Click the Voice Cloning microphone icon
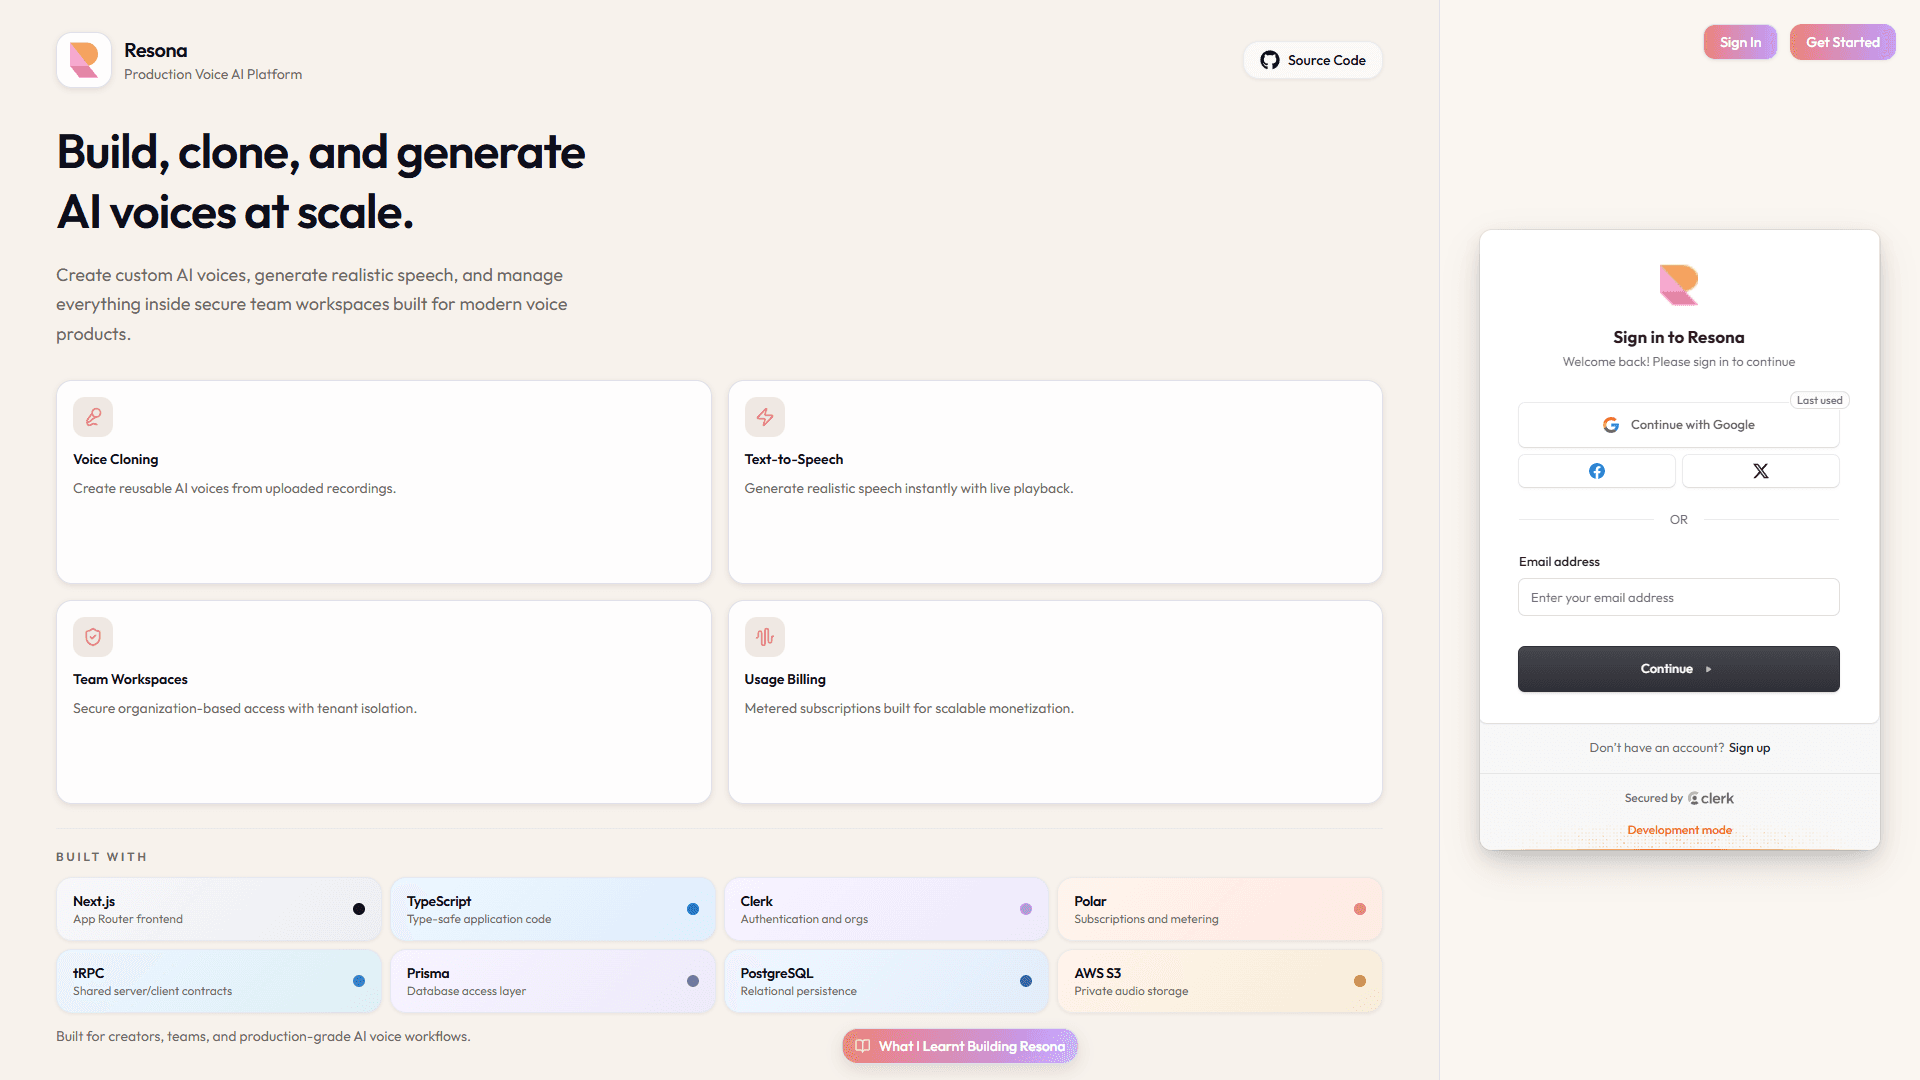The height and width of the screenshot is (1080, 1920). pyautogui.click(x=93, y=417)
